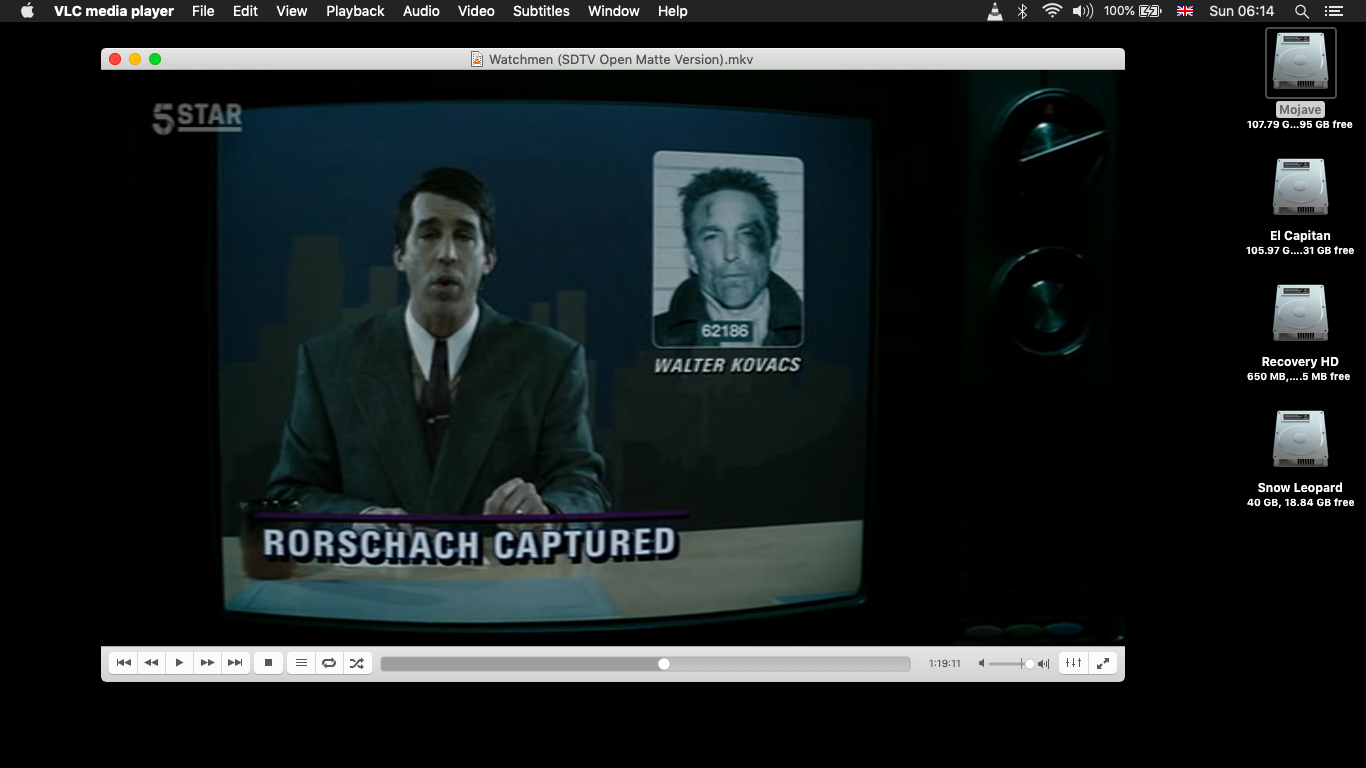Screen dimensions: 1366x768
Task: Adjust the volume slider
Action: [1012, 664]
